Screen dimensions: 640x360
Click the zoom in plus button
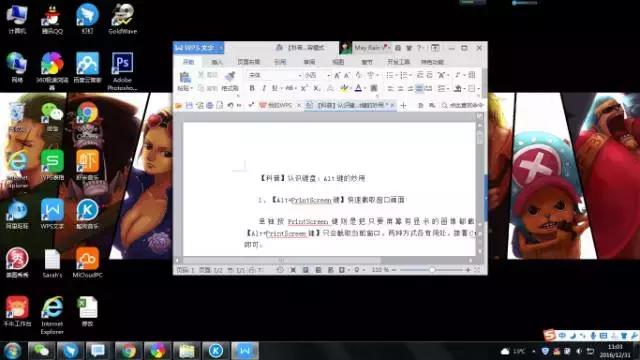468,270
